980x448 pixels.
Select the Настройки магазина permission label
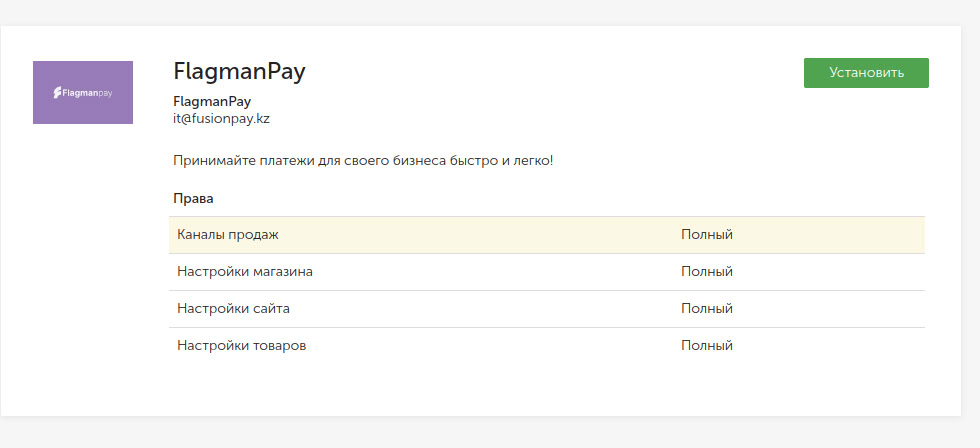(245, 272)
